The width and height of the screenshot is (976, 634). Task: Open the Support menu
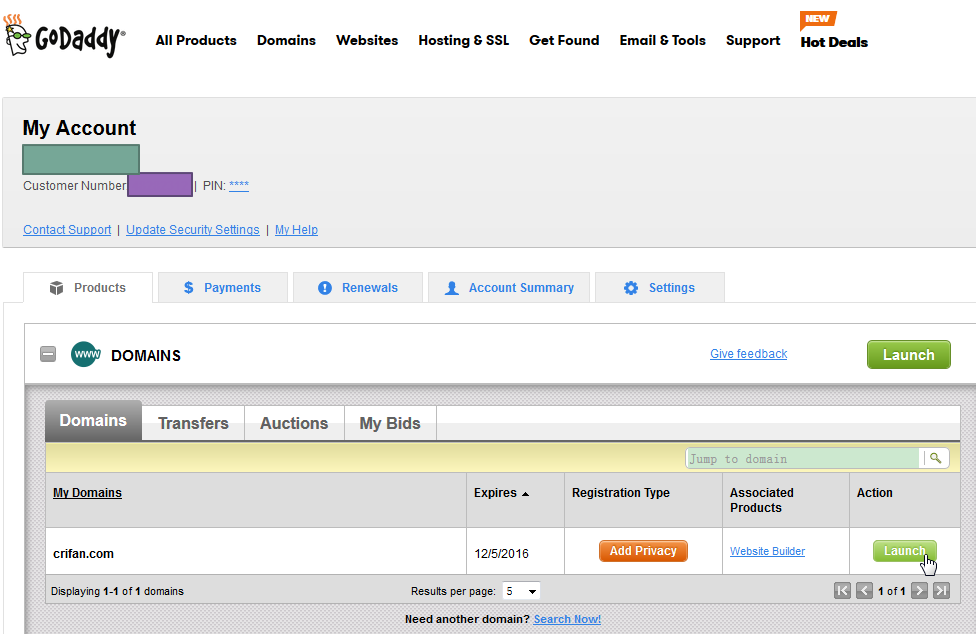pos(753,40)
